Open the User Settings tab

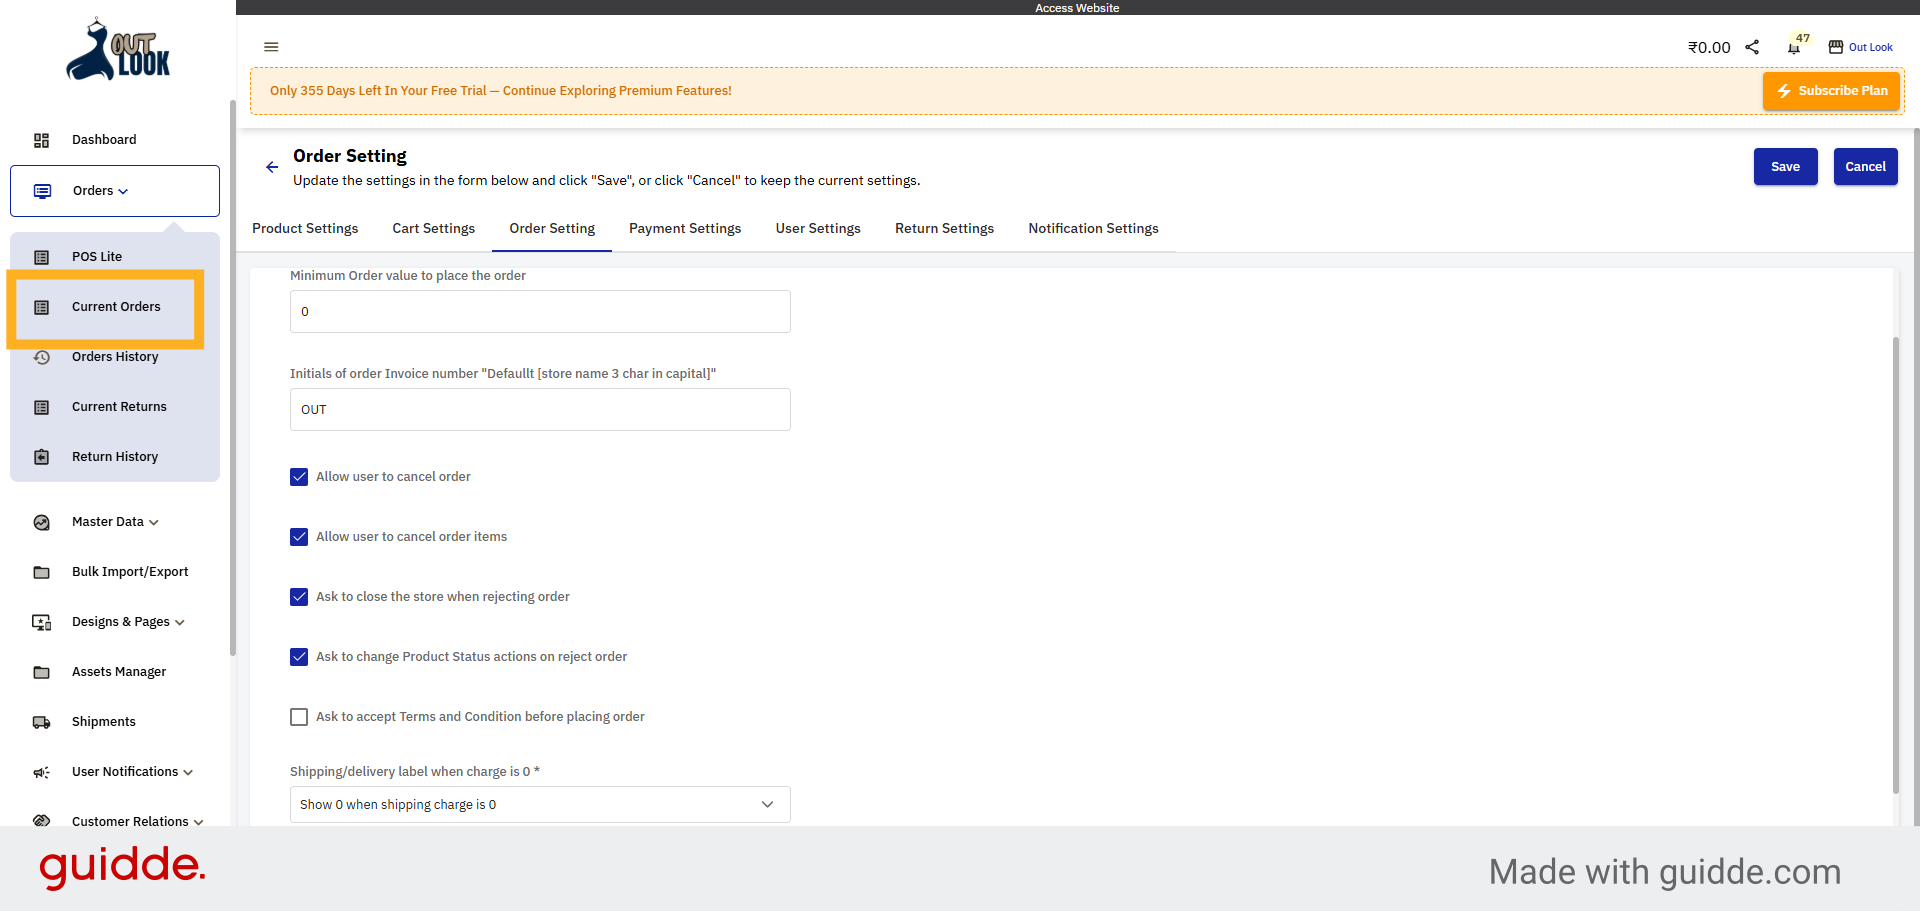818,229
